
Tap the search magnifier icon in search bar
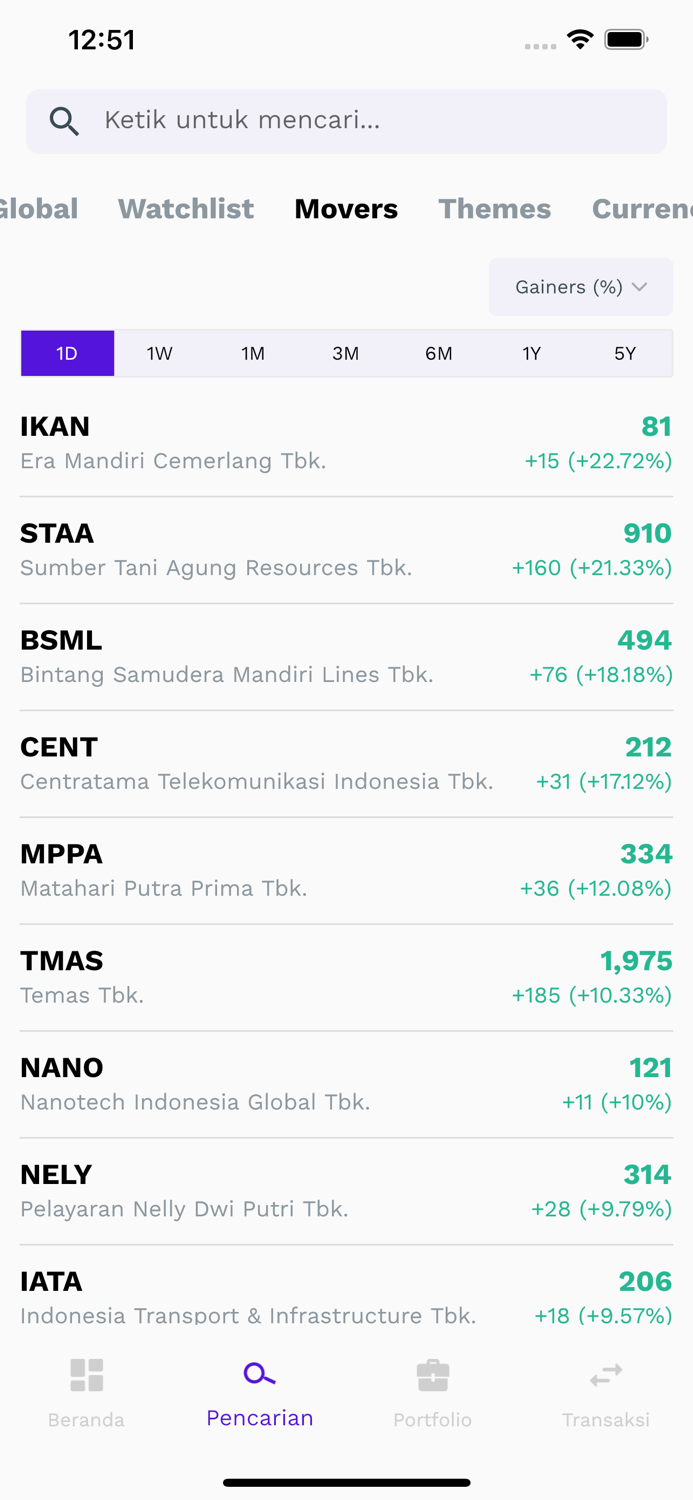click(64, 120)
